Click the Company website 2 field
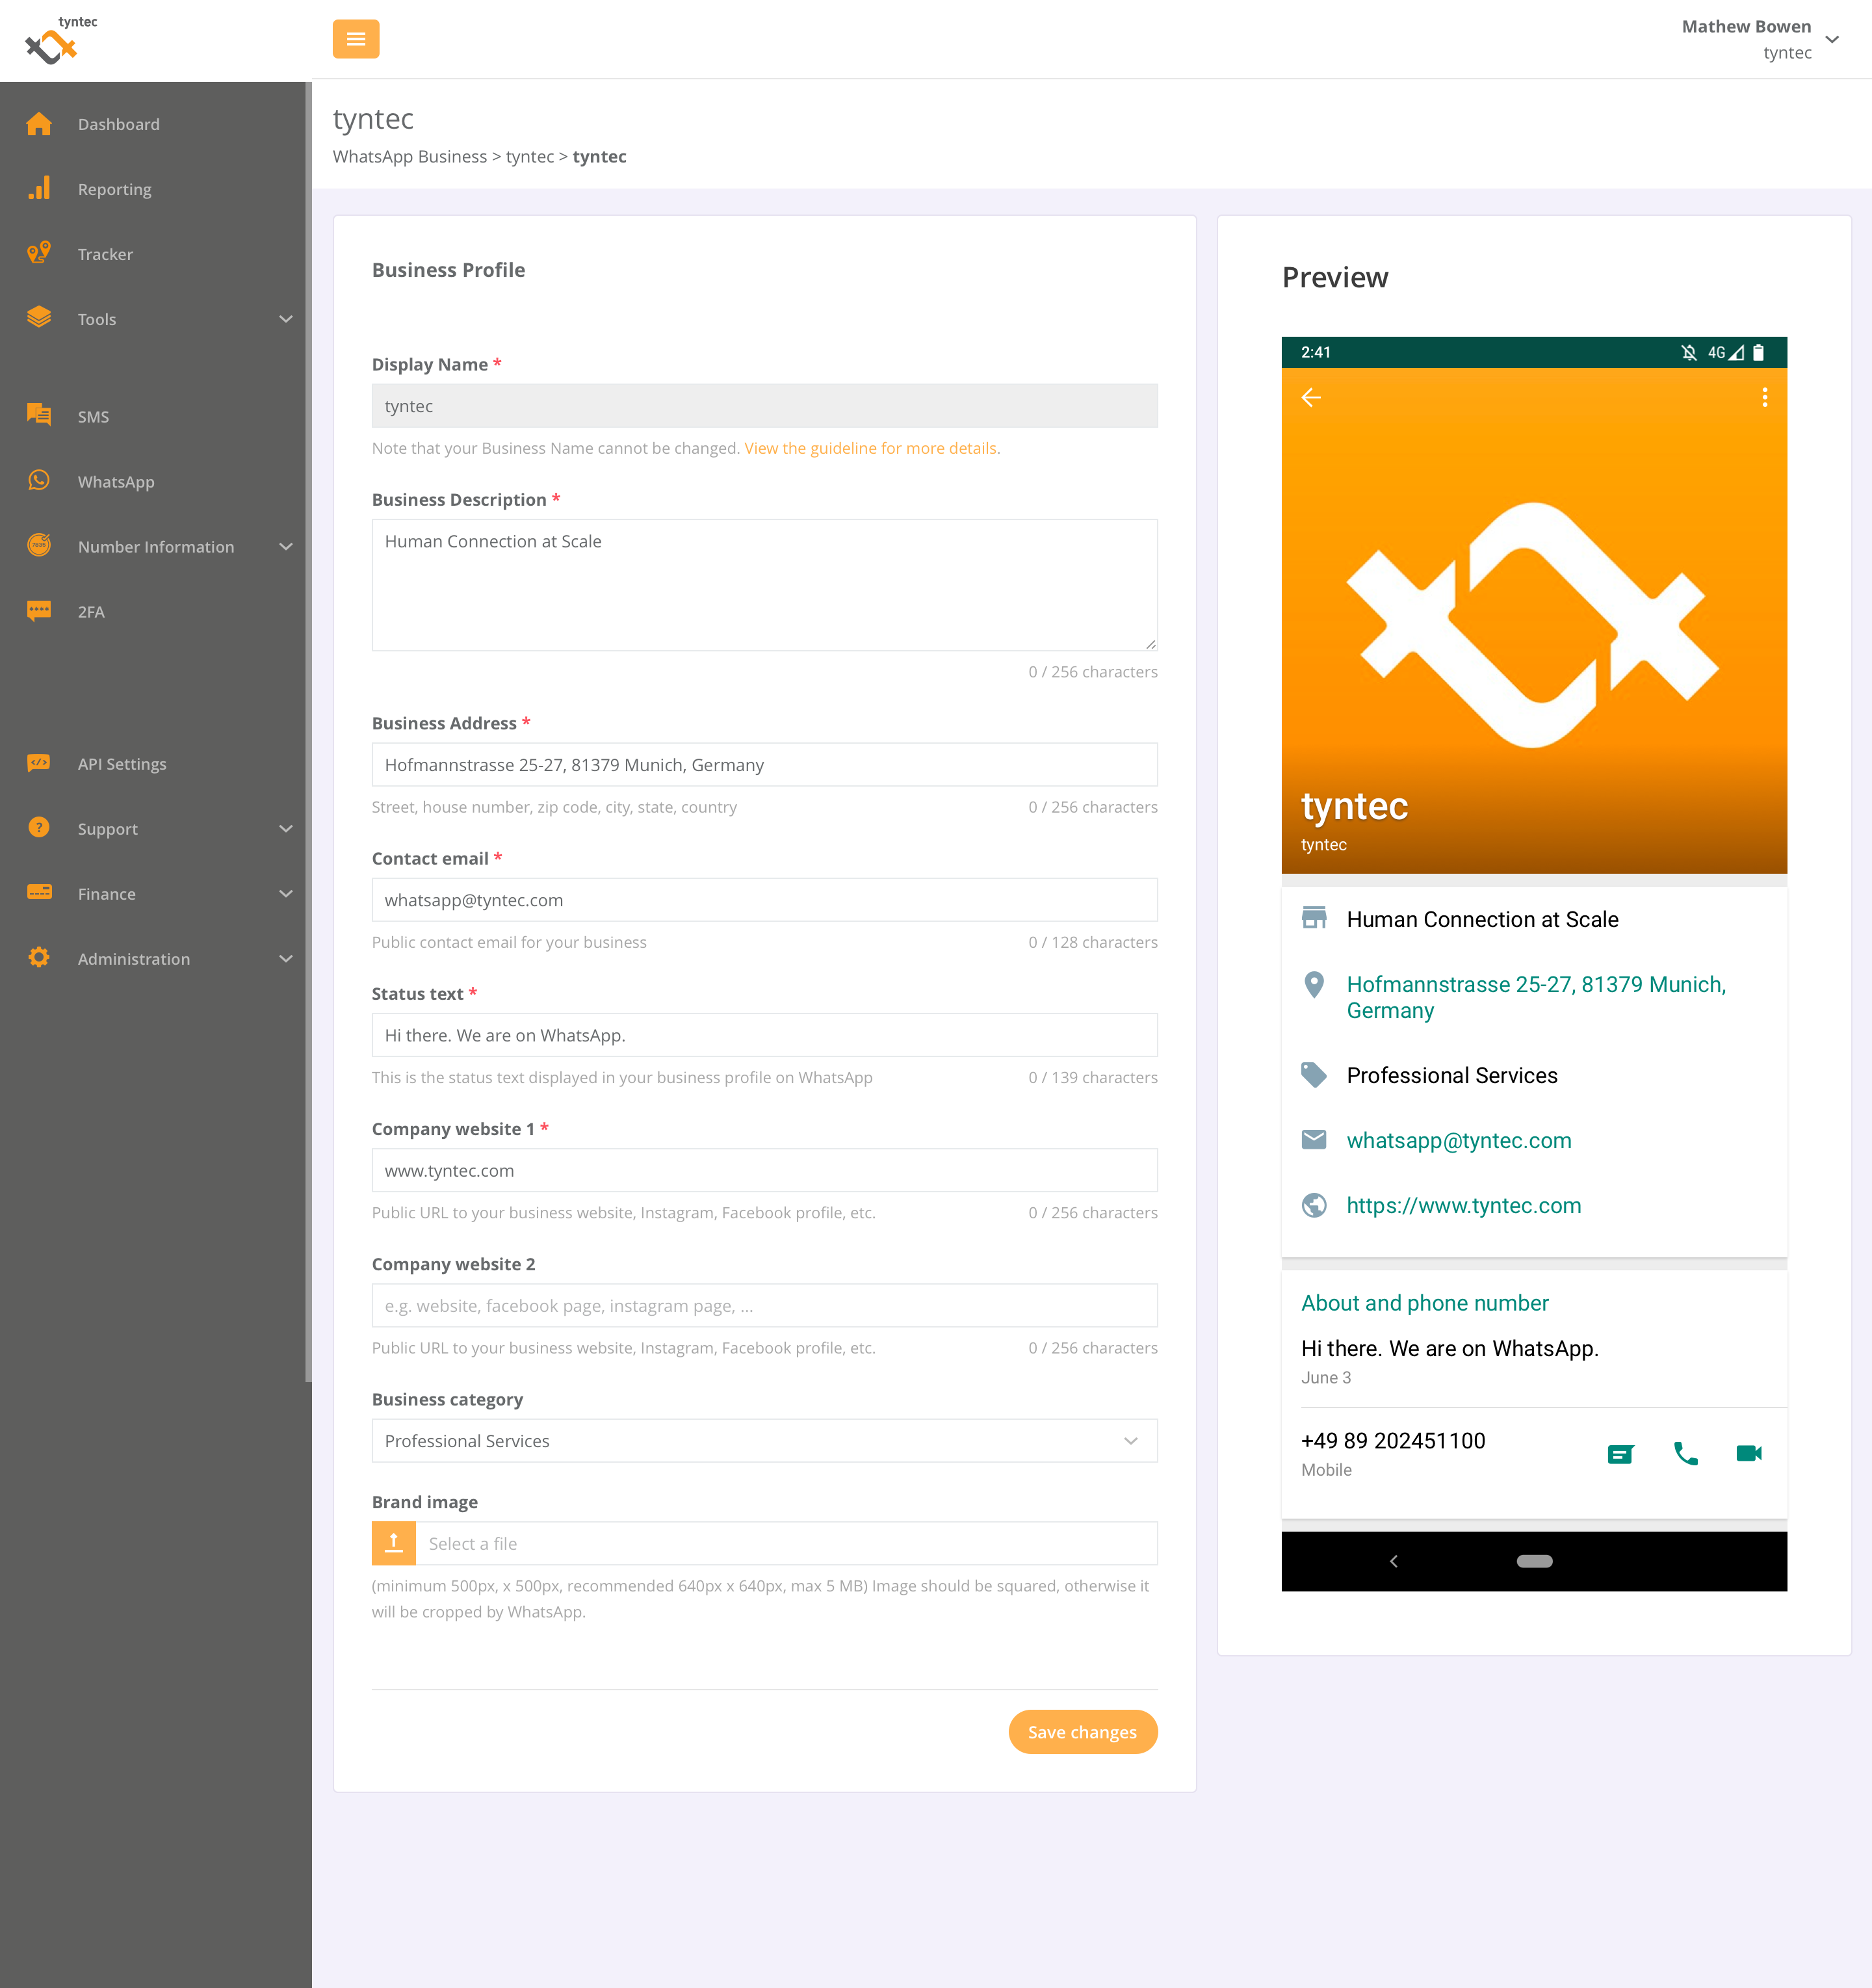This screenshot has height=1988, width=1872. point(765,1306)
